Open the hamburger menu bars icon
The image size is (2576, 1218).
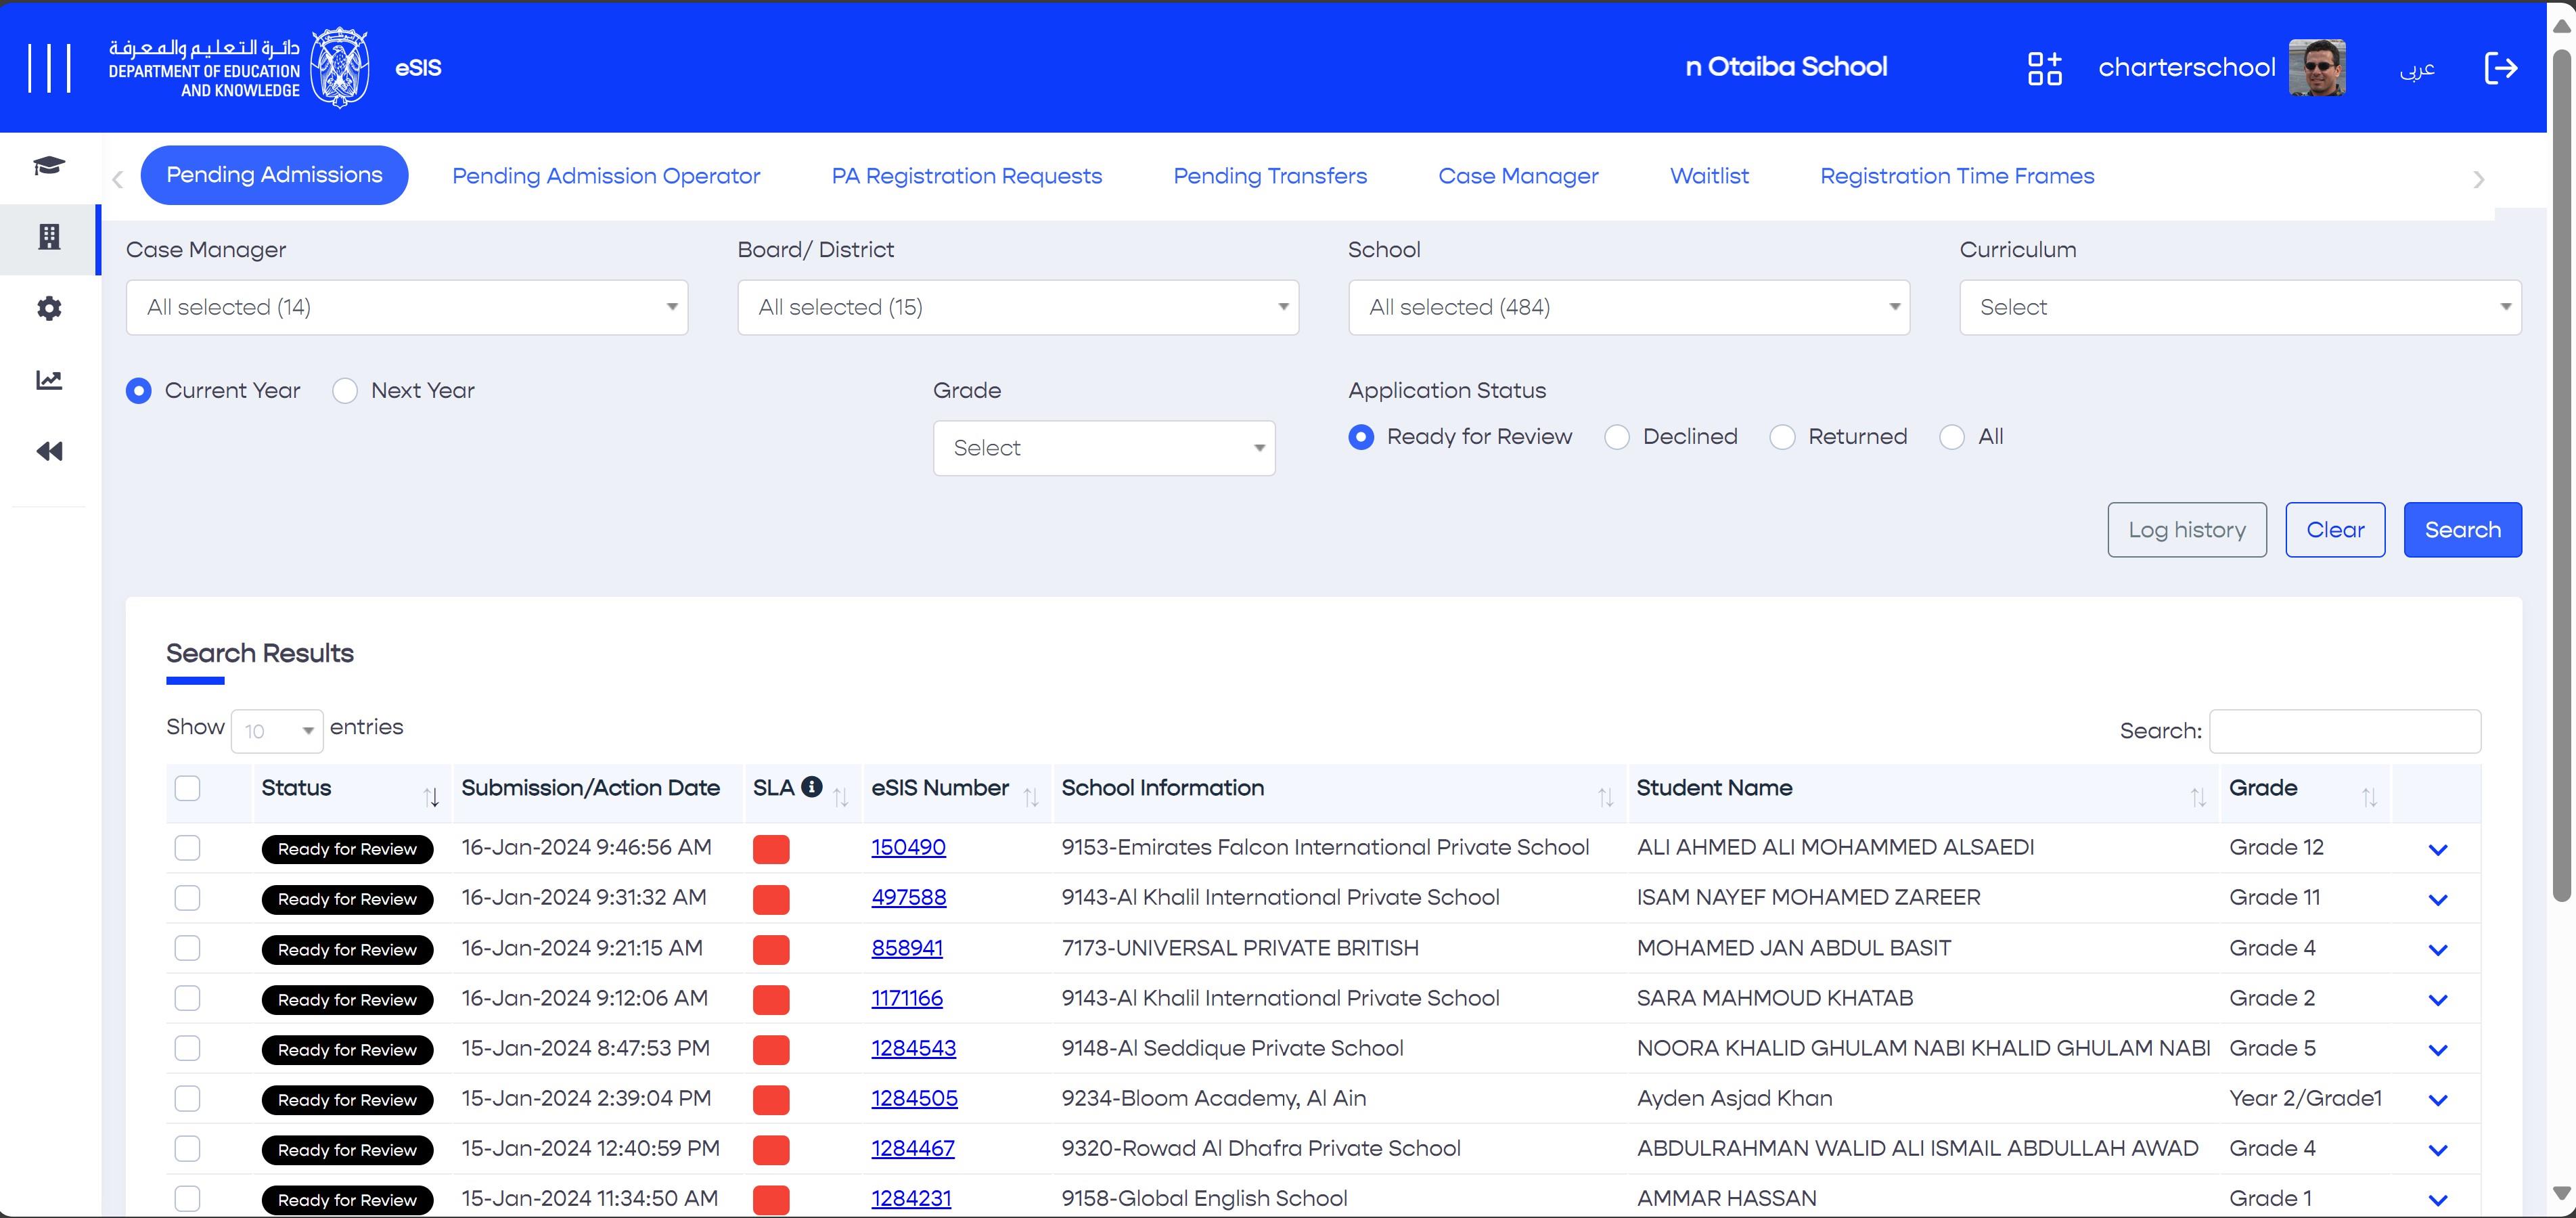(49, 68)
